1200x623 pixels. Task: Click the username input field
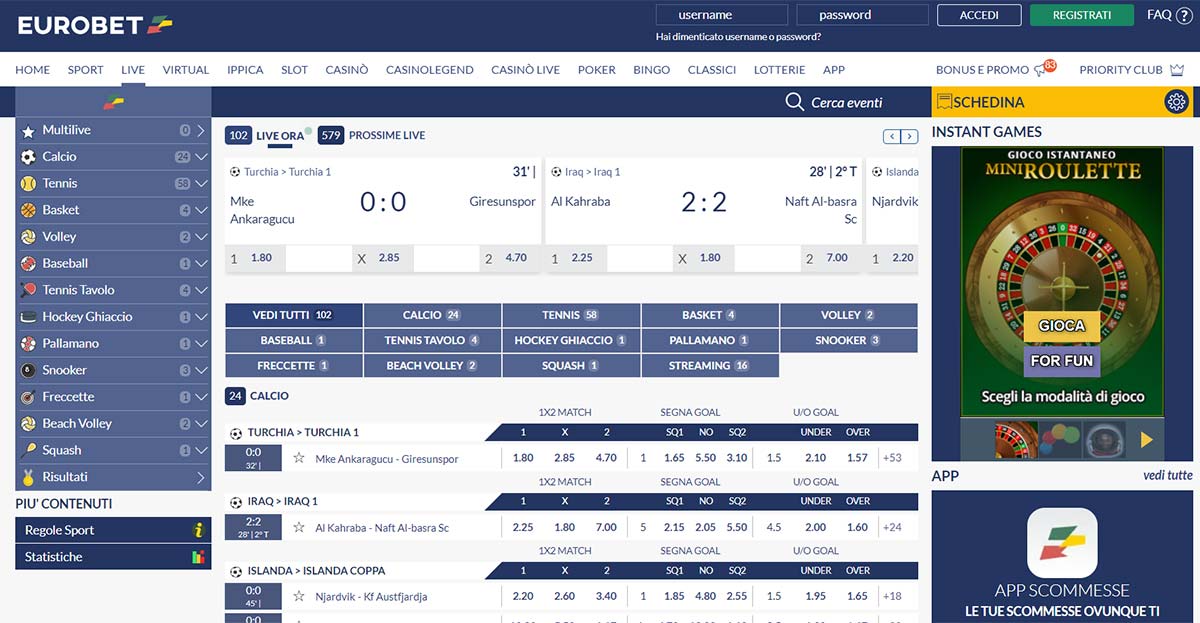[x=720, y=15]
